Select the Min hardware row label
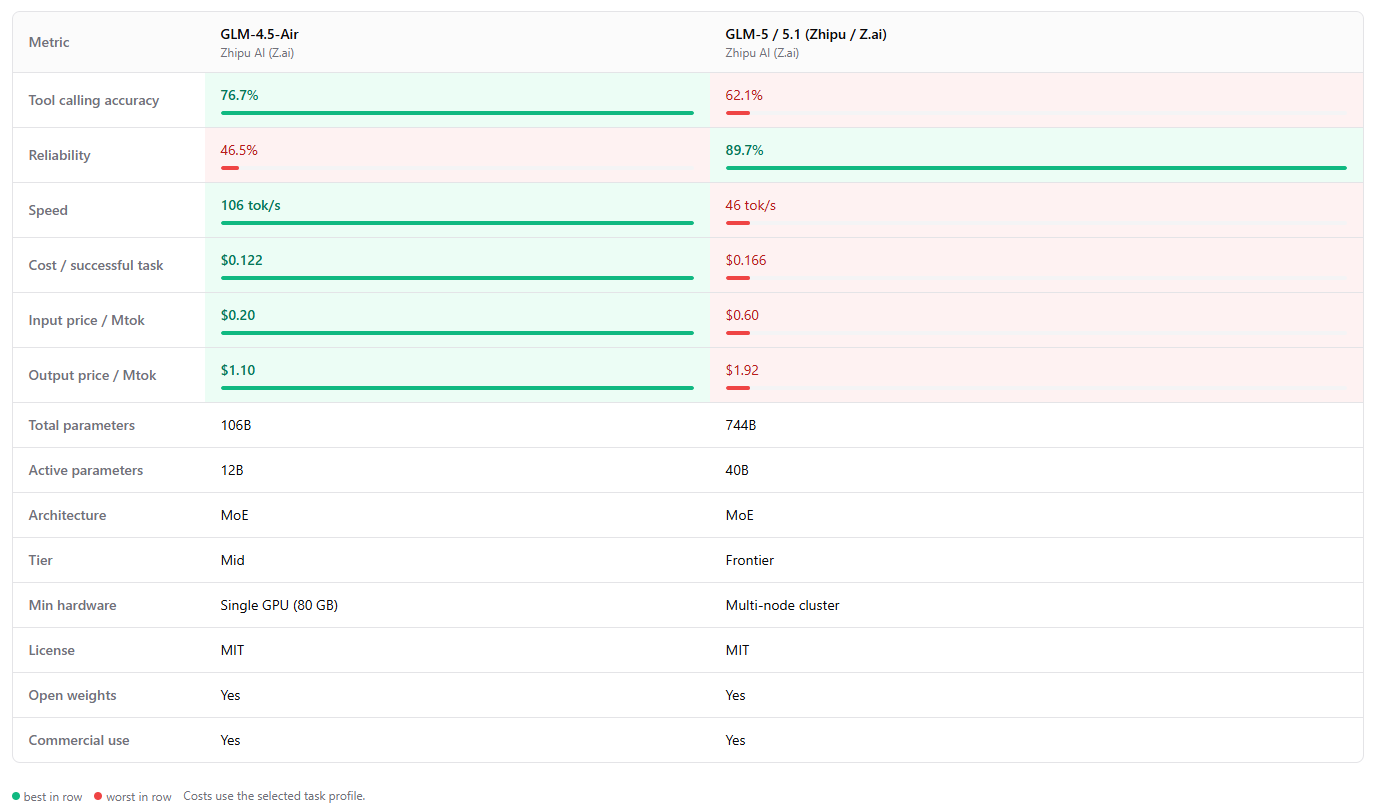Screen dimensions: 1377x811 tap(73, 605)
